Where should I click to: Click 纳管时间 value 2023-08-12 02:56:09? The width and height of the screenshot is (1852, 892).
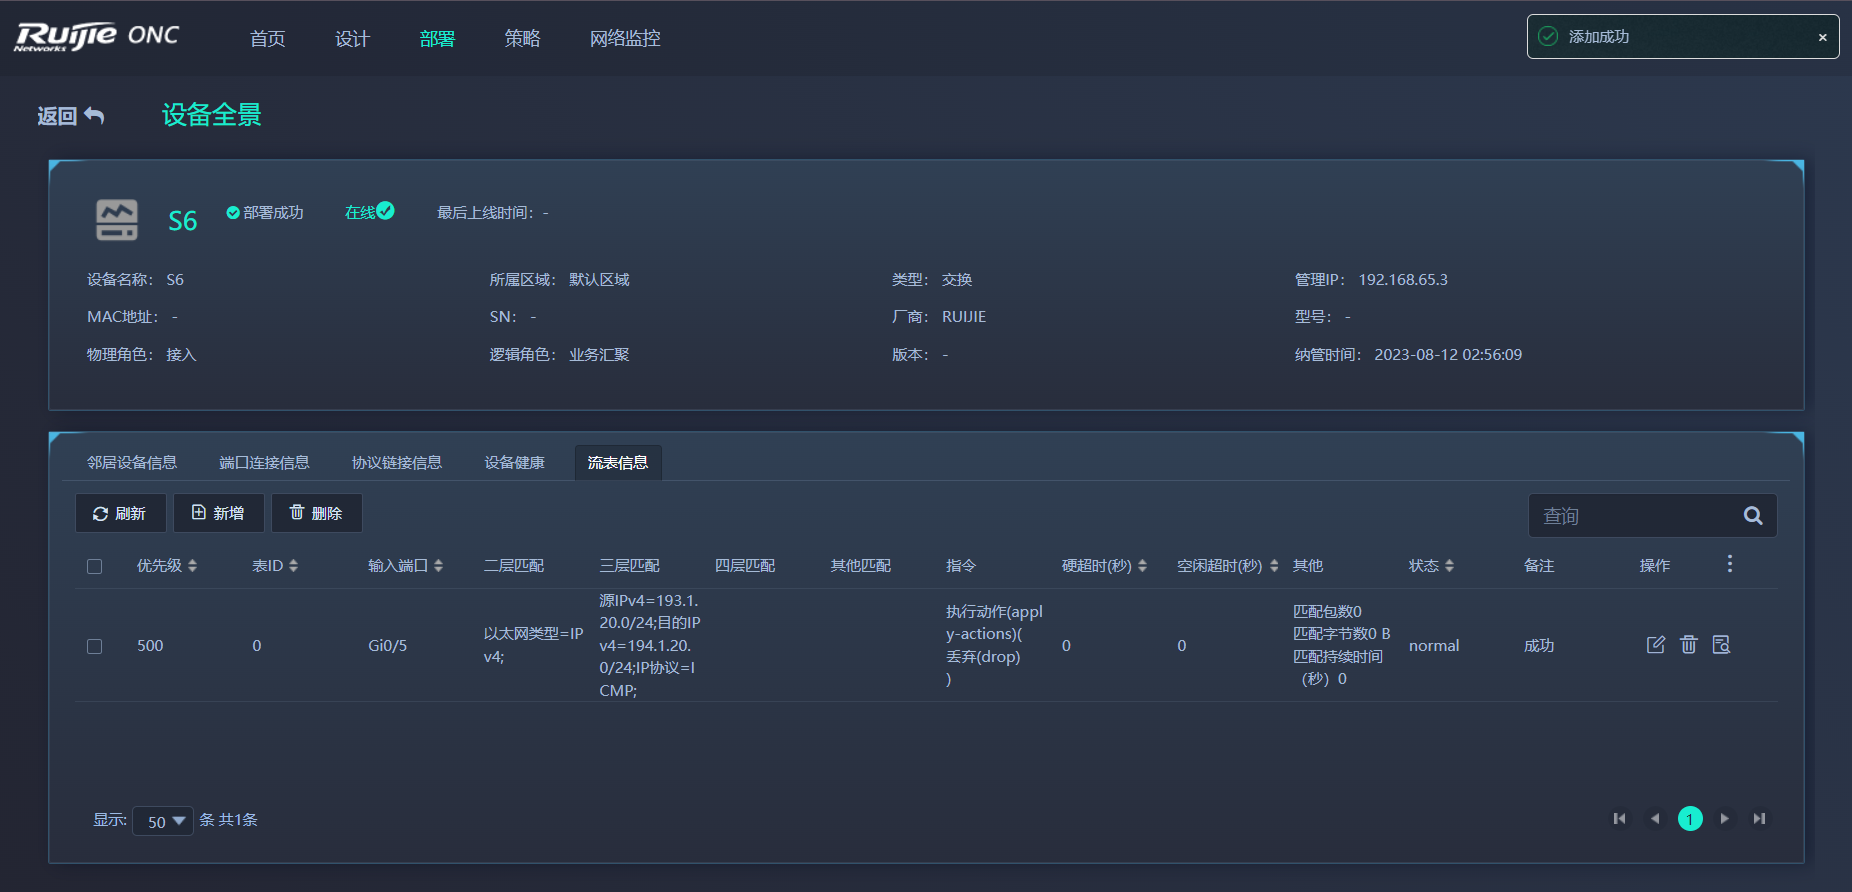tap(1448, 355)
